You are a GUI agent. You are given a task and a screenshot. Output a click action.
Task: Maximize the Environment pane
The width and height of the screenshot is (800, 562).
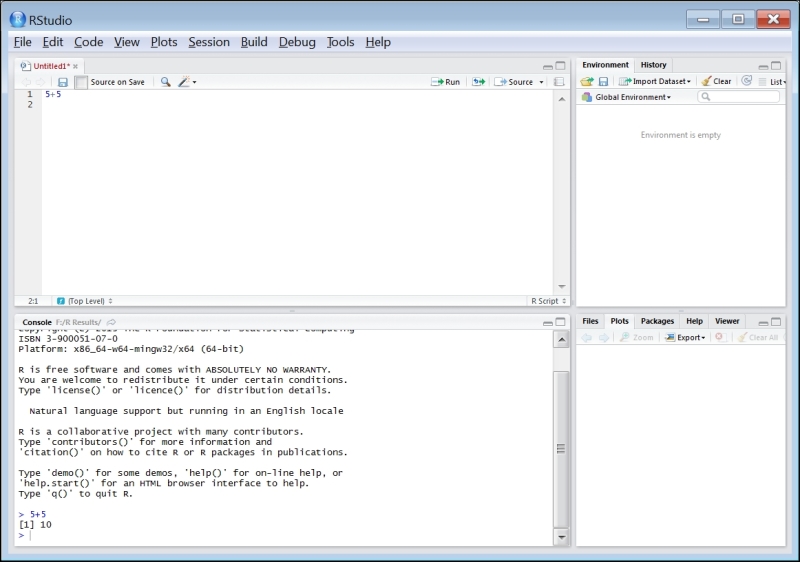pyautogui.click(x=776, y=66)
